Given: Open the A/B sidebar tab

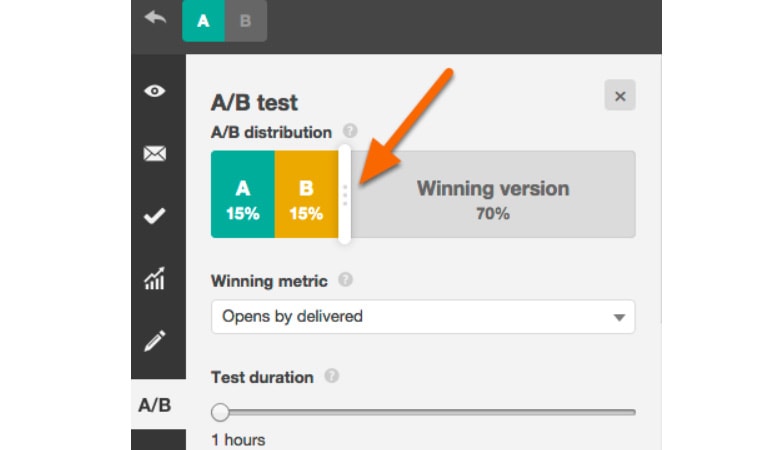Looking at the screenshot, I should click(155, 405).
